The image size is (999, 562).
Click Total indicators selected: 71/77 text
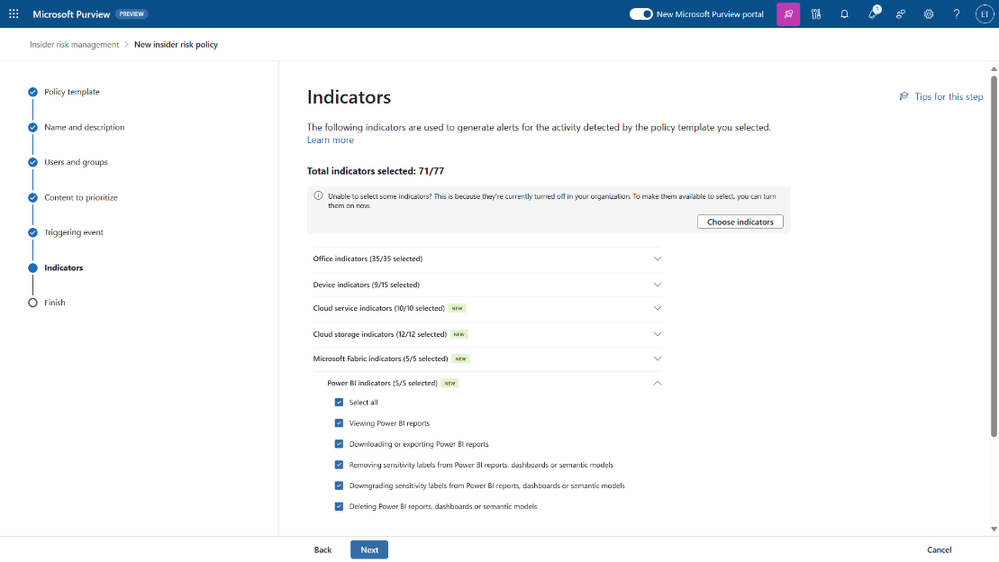tap(375, 171)
